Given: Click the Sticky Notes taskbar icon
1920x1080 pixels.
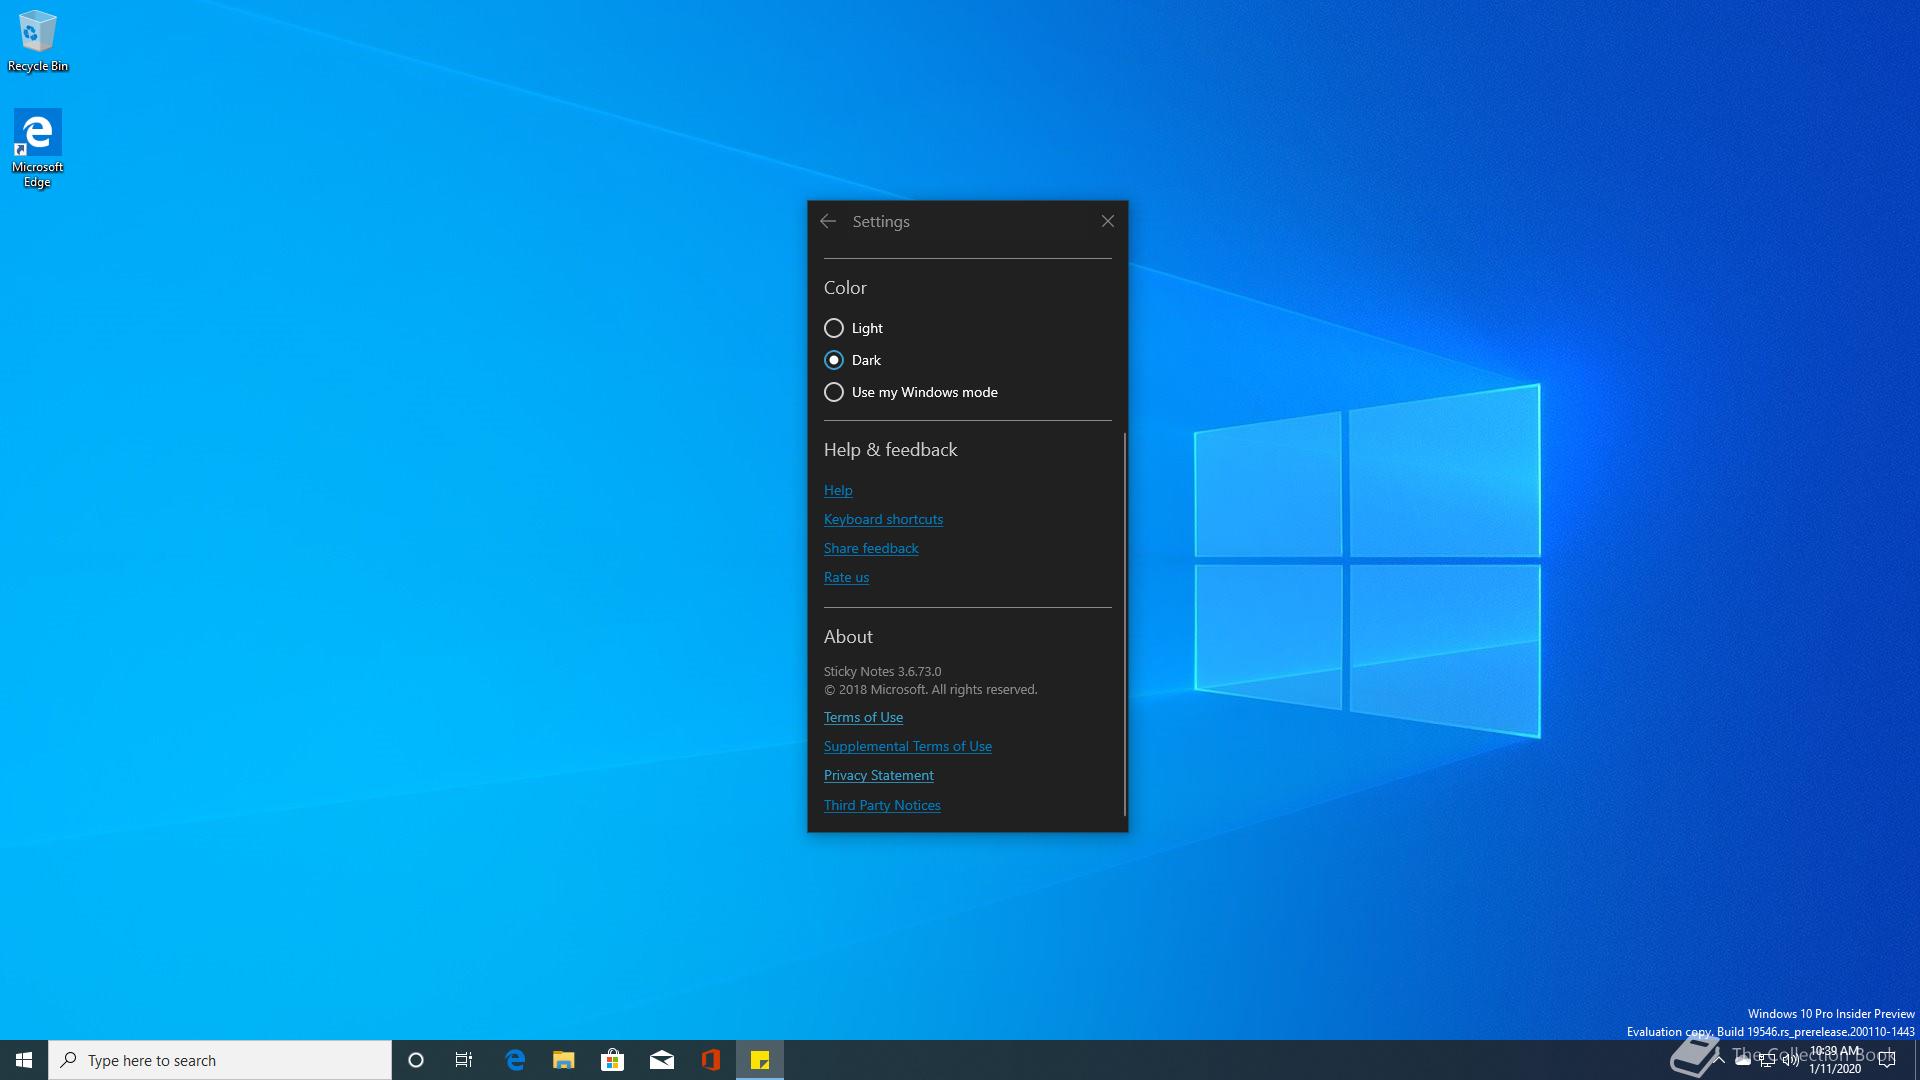Looking at the screenshot, I should coord(760,1060).
